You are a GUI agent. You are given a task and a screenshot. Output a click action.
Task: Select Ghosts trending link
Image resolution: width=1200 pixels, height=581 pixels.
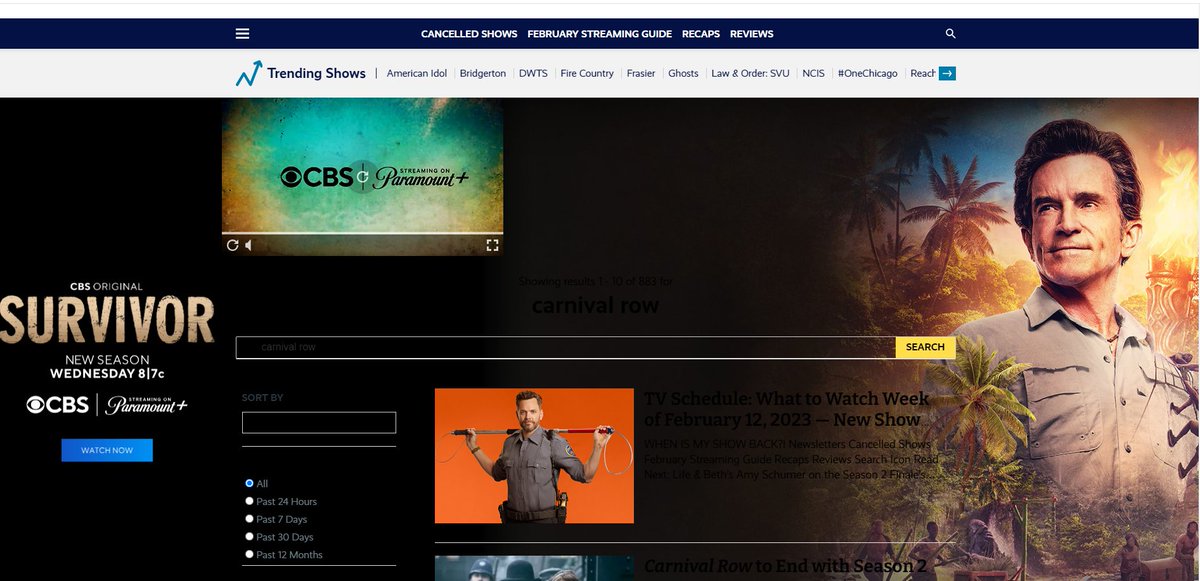pos(683,73)
